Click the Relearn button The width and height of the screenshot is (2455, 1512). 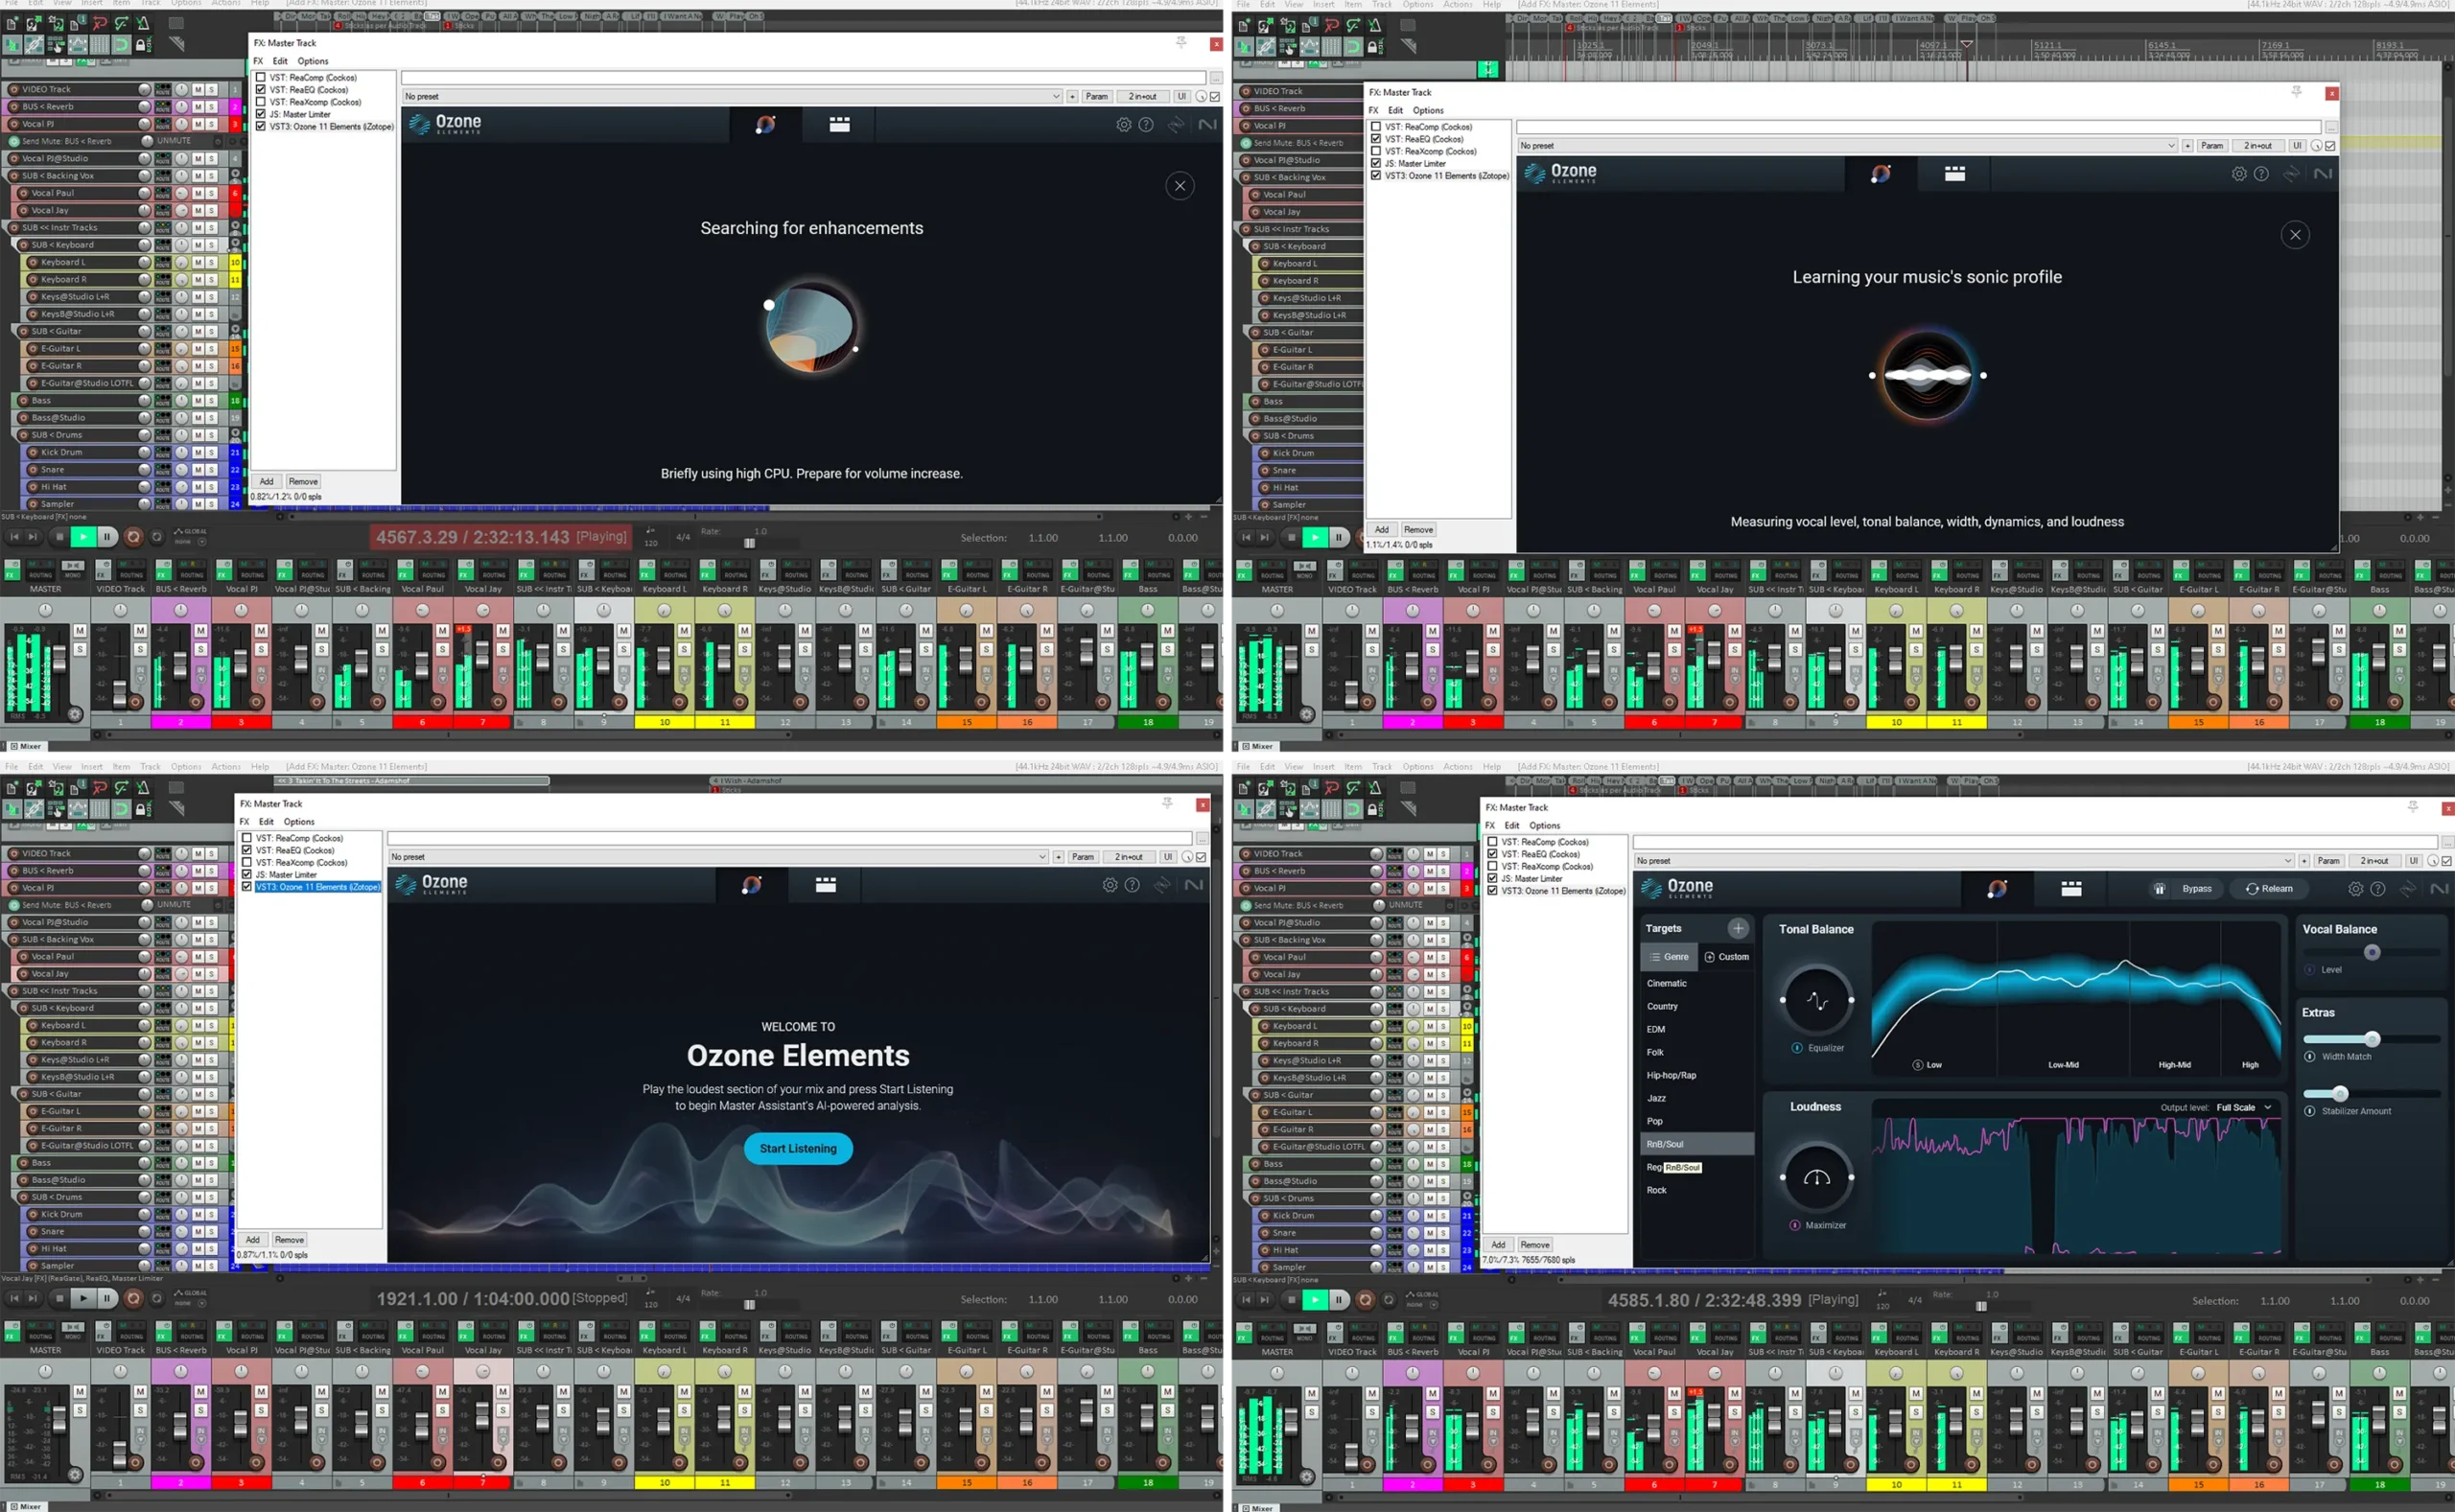click(2269, 888)
